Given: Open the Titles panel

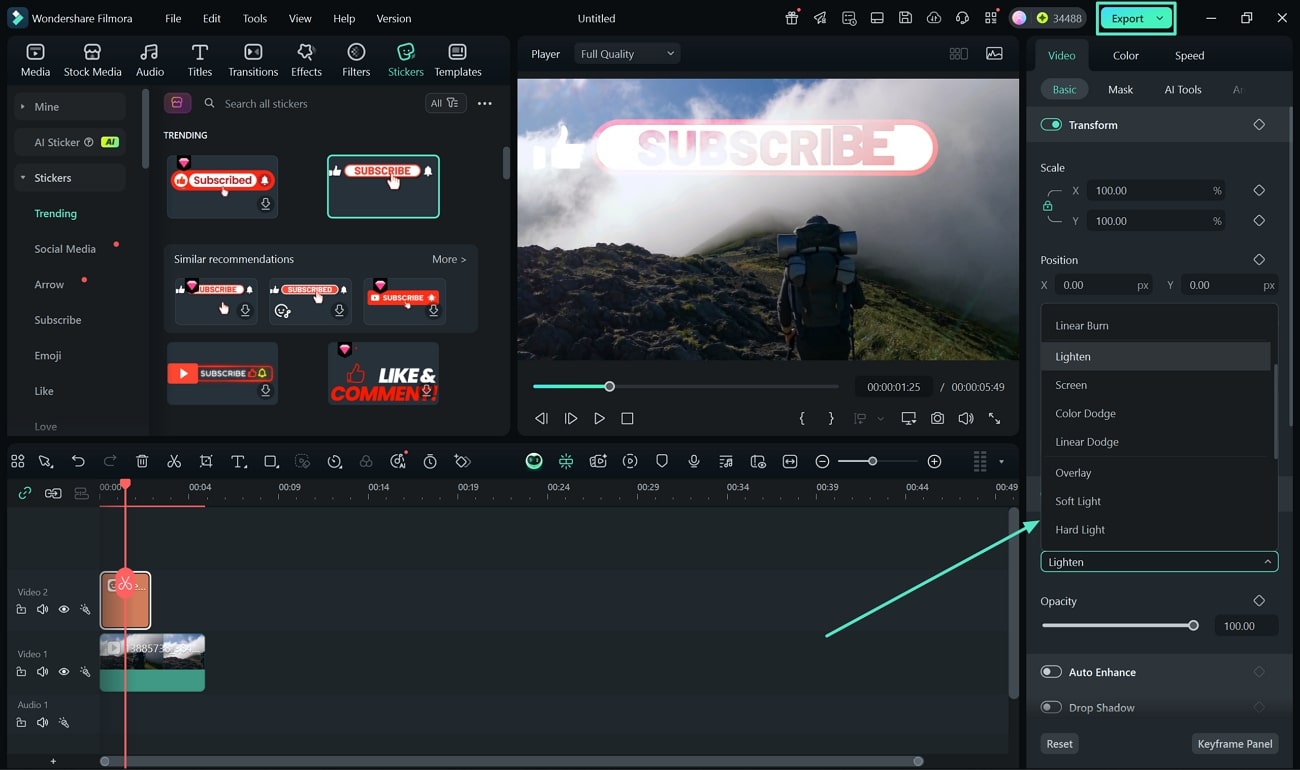Looking at the screenshot, I should coord(200,60).
